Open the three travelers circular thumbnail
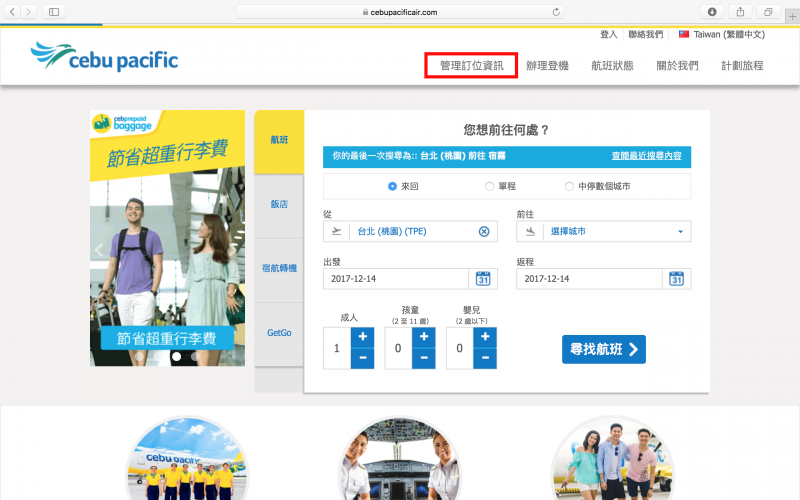This screenshot has height=500, width=800. (612, 459)
